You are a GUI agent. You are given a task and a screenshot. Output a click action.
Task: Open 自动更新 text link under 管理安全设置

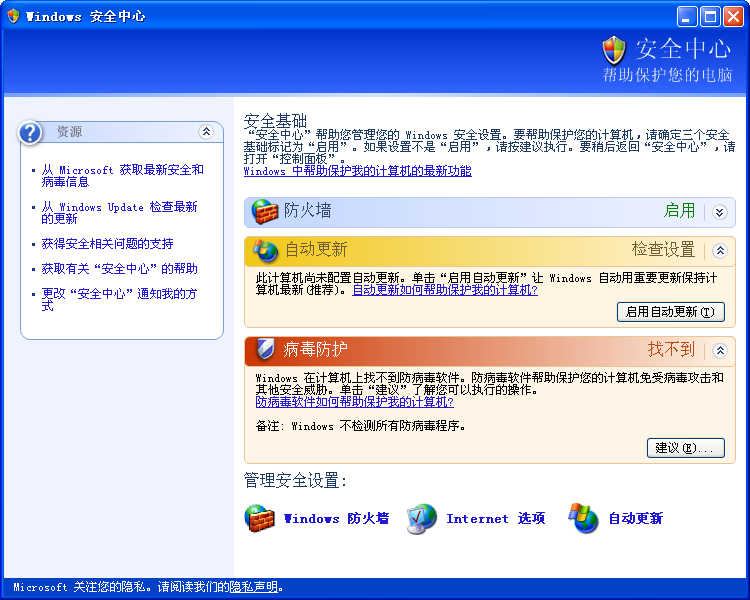click(636, 518)
